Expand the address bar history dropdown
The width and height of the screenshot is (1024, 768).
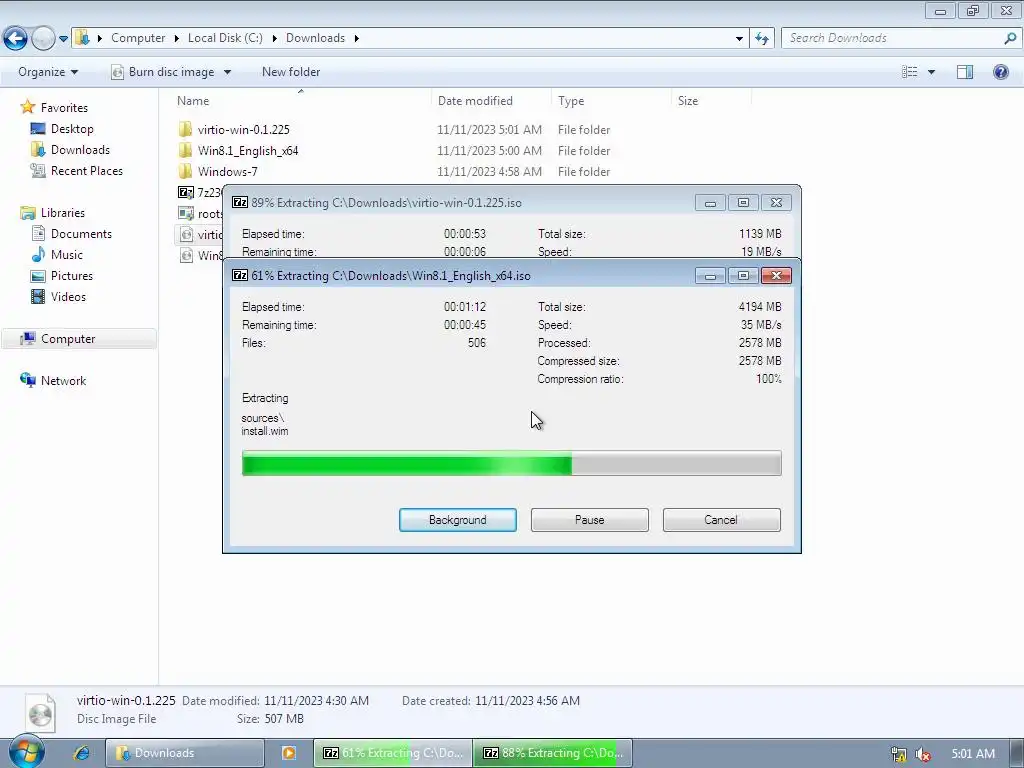pos(739,39)
